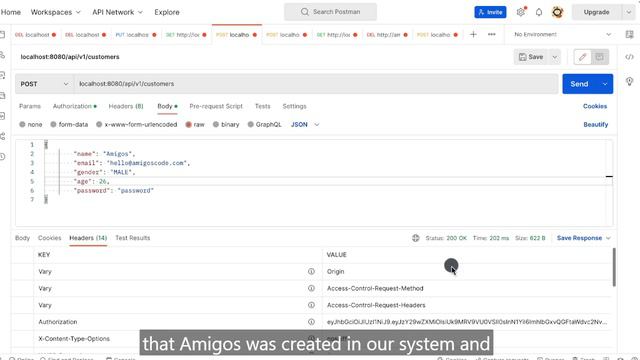Open the notifications bell
This screenshot has height=360, width=640.
(539, 12)
